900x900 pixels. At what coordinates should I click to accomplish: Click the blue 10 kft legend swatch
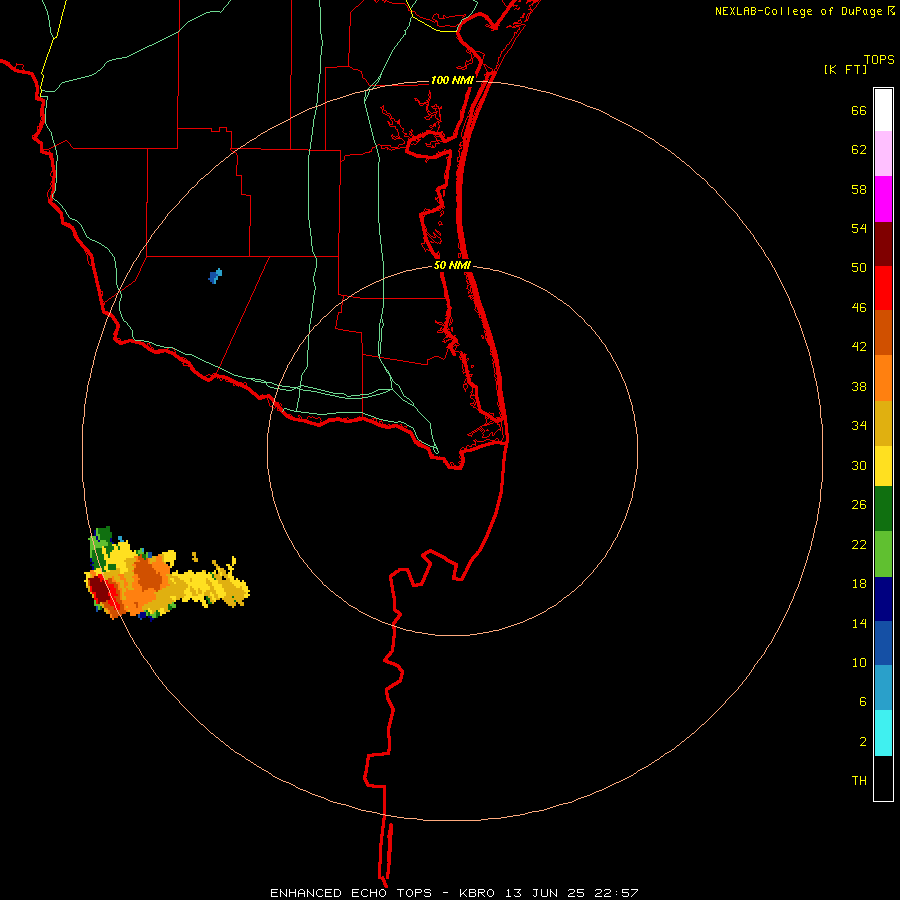point(883,643)
